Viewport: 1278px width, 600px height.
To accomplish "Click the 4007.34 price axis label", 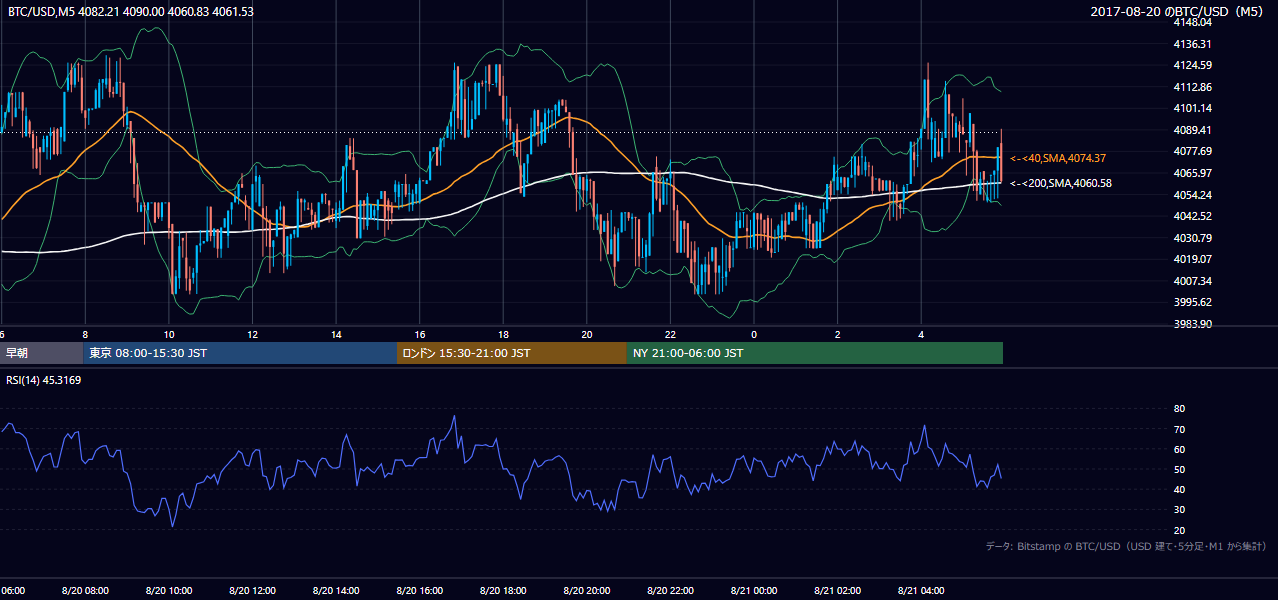I will (1193, 281).
